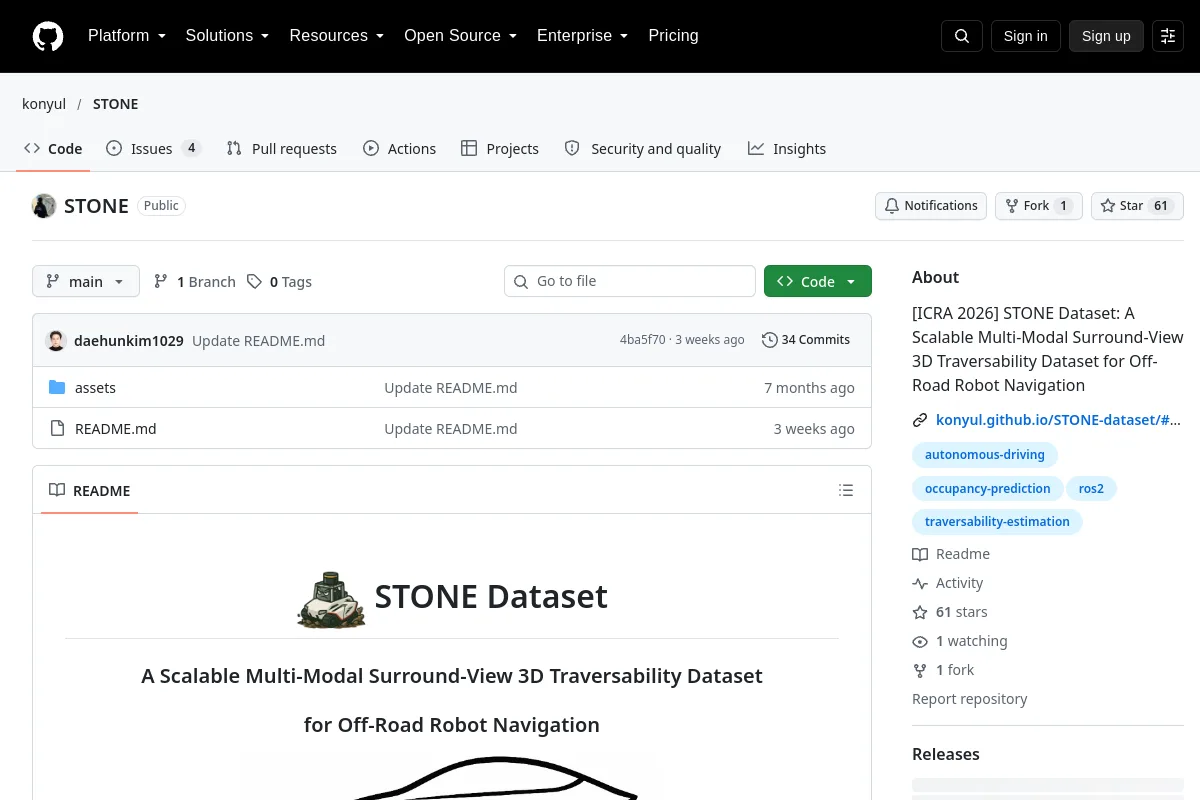Expand the Open Source menu
1200x800 pixels.
[x=460, y=36]
